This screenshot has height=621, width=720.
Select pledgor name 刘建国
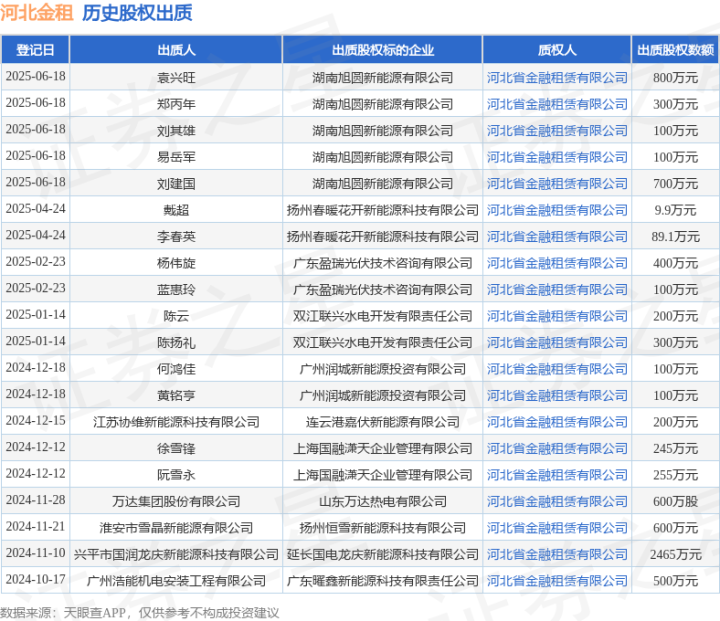tap(176, 184)
